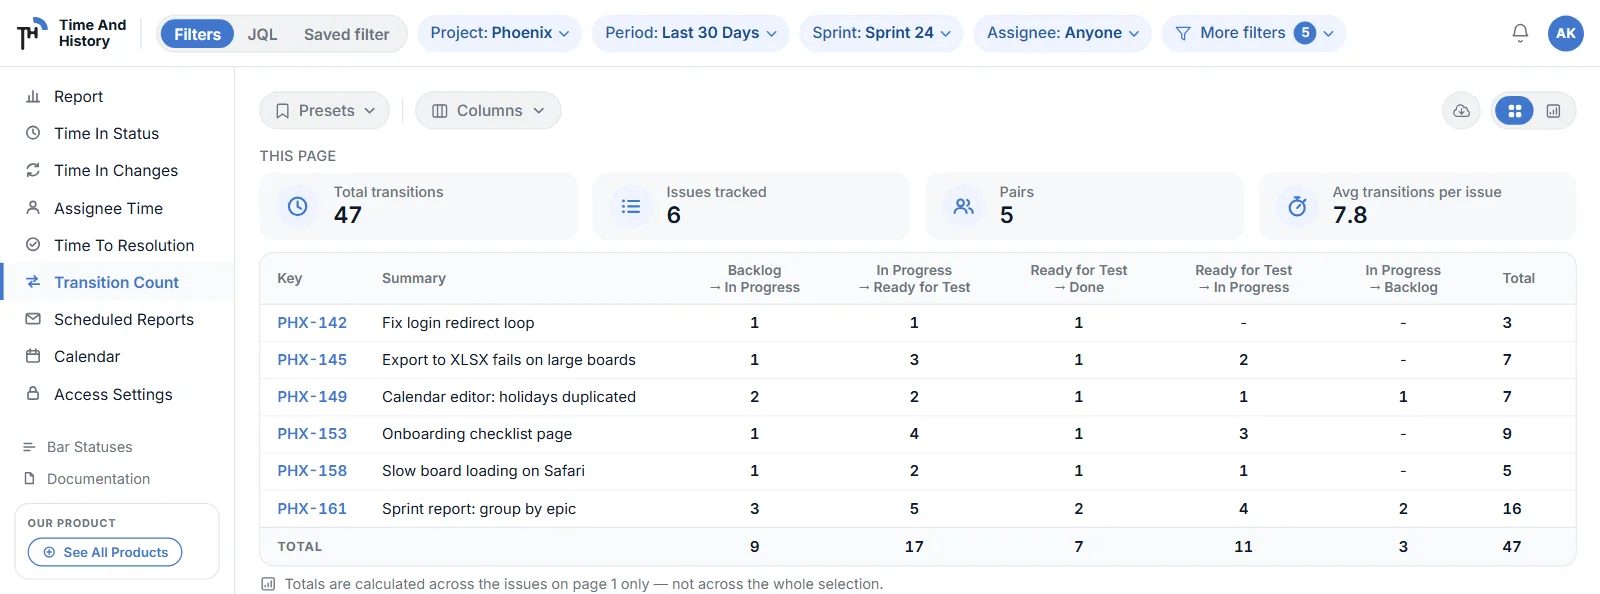Click the Access Settings lock icon
1600x594 pixels.
(33, 394)
